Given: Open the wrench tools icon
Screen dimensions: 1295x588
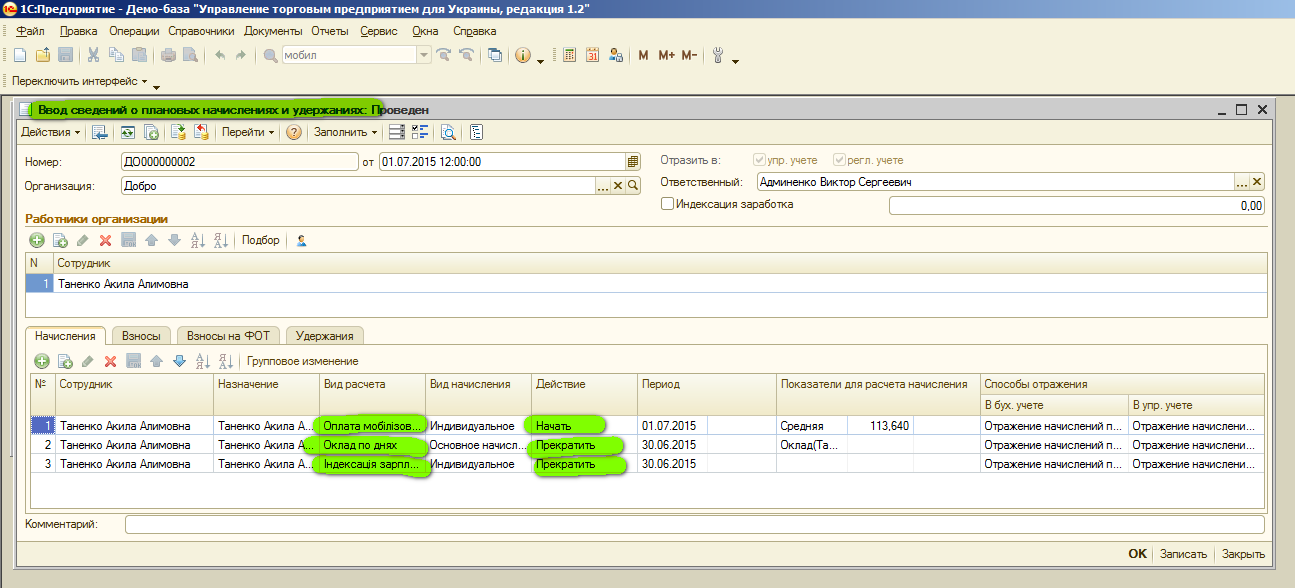Looking at the screenshot, I should tap(717, 55).
